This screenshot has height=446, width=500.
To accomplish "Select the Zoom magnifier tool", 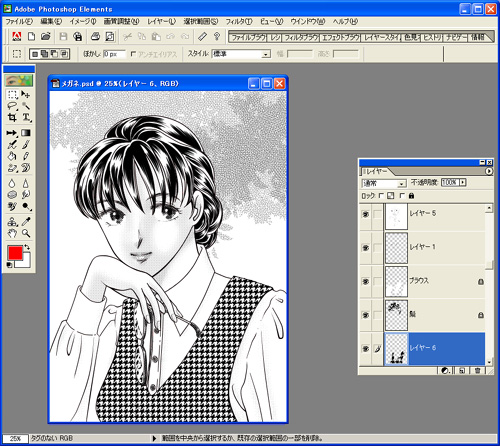I will 26,233.
